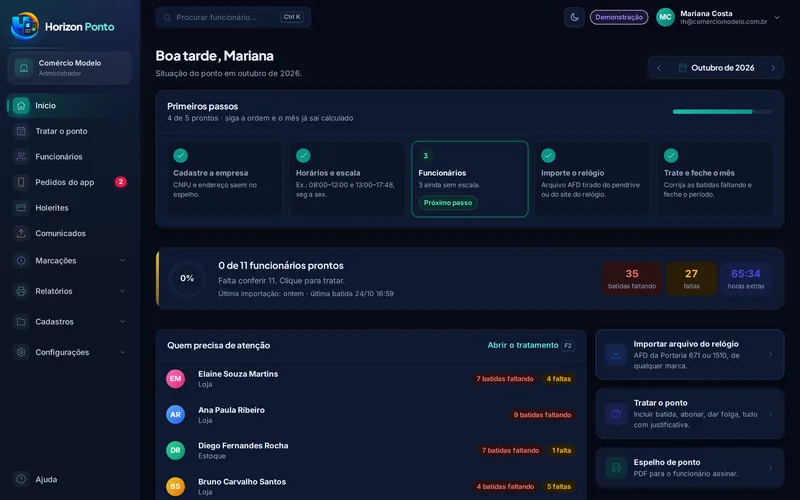
Task: Click the checkmark on Trate e feche o mês
Action: click(671, 156)
